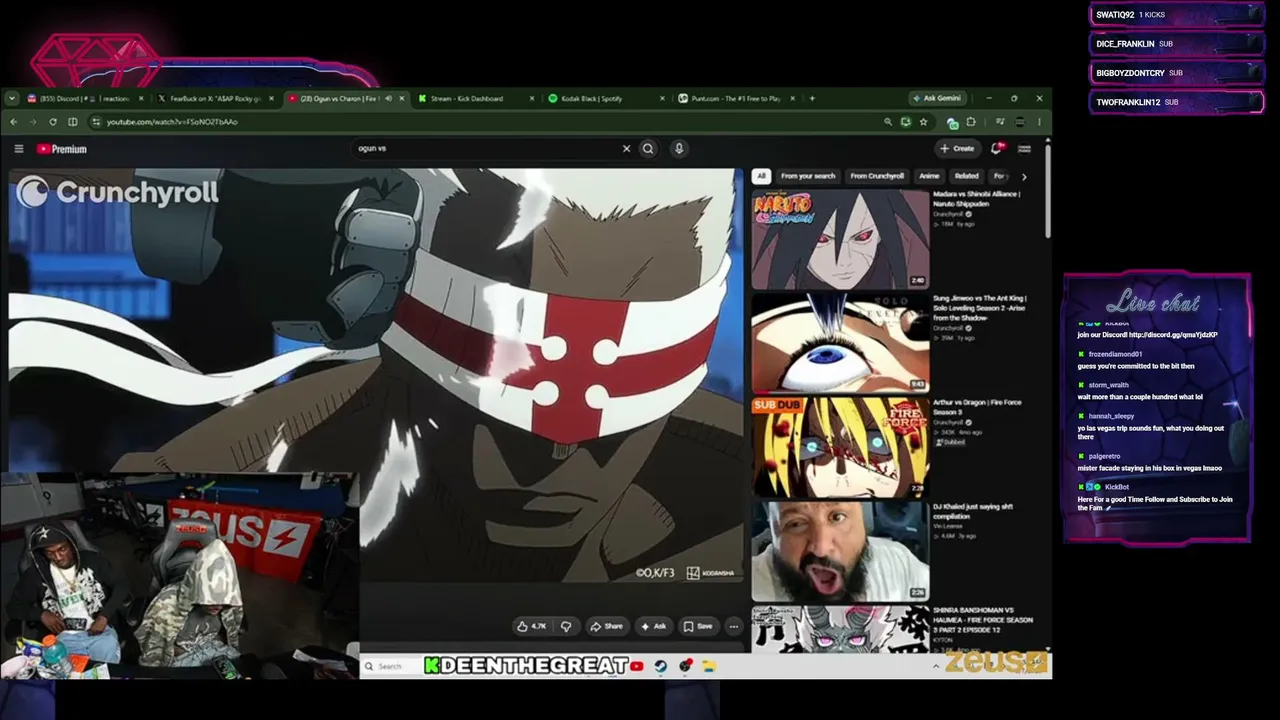Image resolution: width=1280 pixels, height=720 pixels.
Task: Click the Windows taskbar Search box
Action: 389,666
